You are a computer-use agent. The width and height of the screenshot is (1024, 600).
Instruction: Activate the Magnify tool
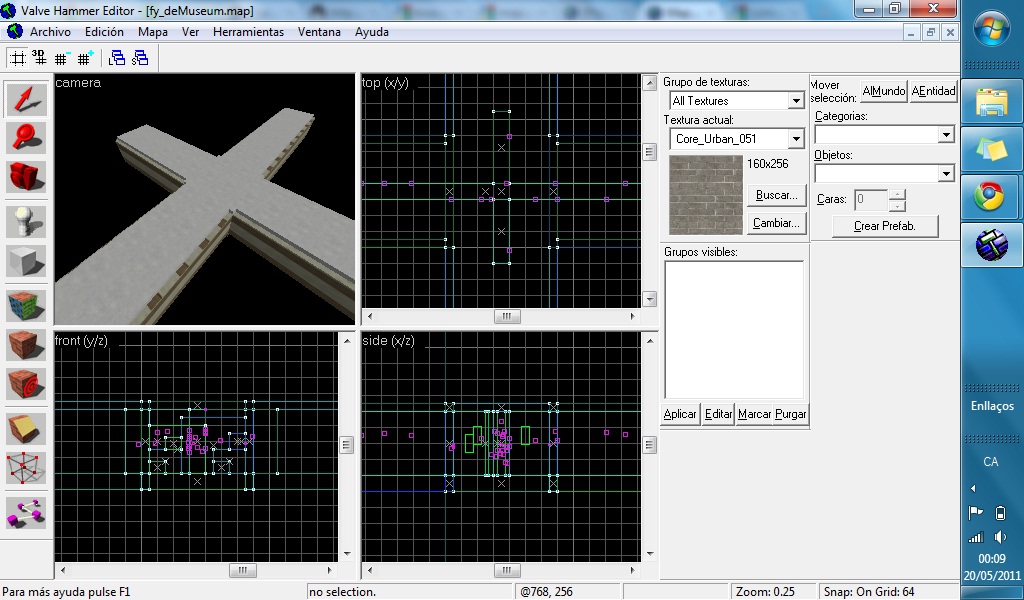(26, 138)
